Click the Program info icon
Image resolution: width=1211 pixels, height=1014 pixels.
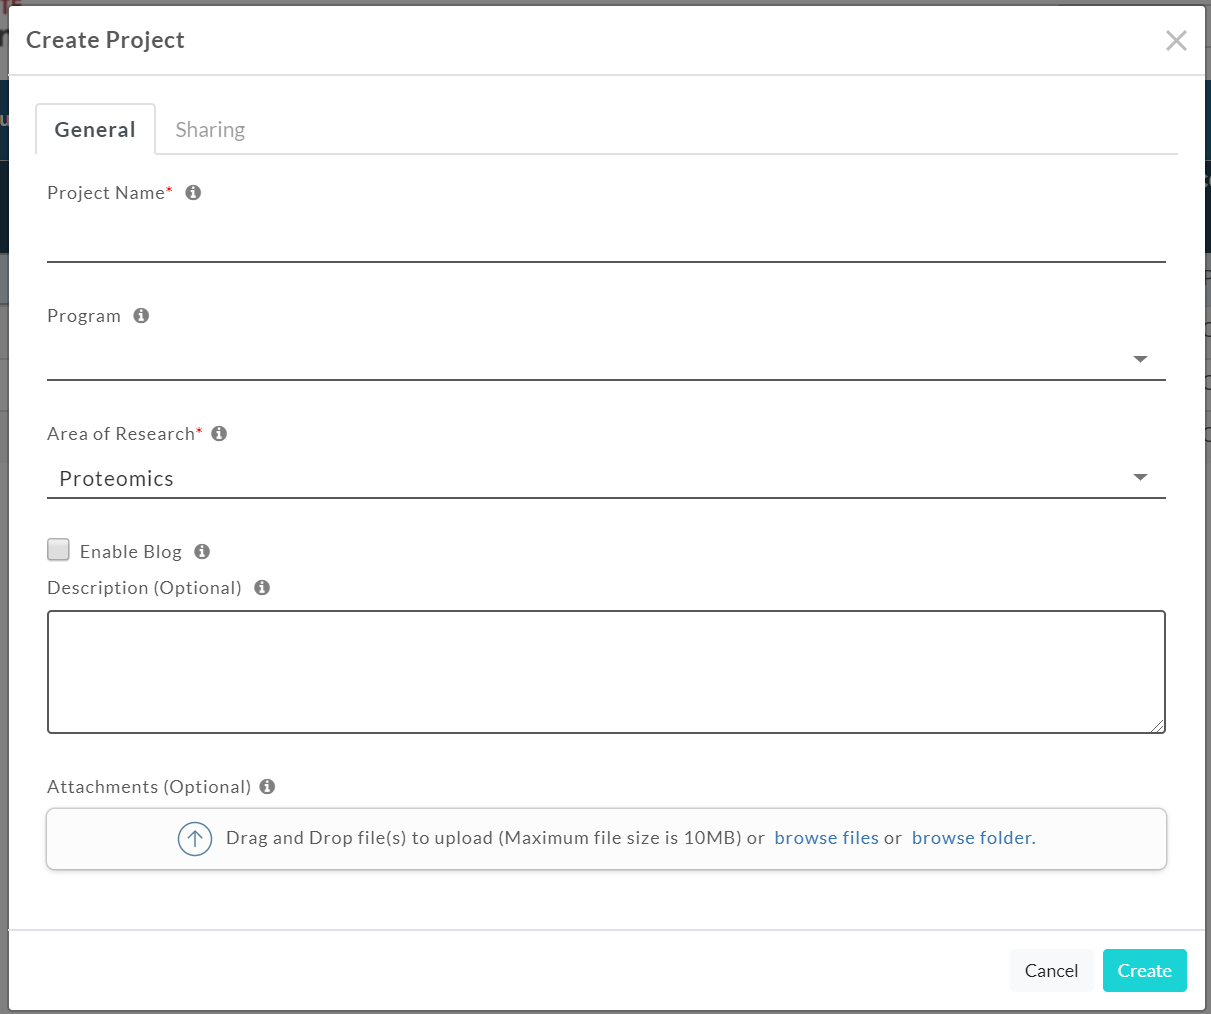point(141,316)
